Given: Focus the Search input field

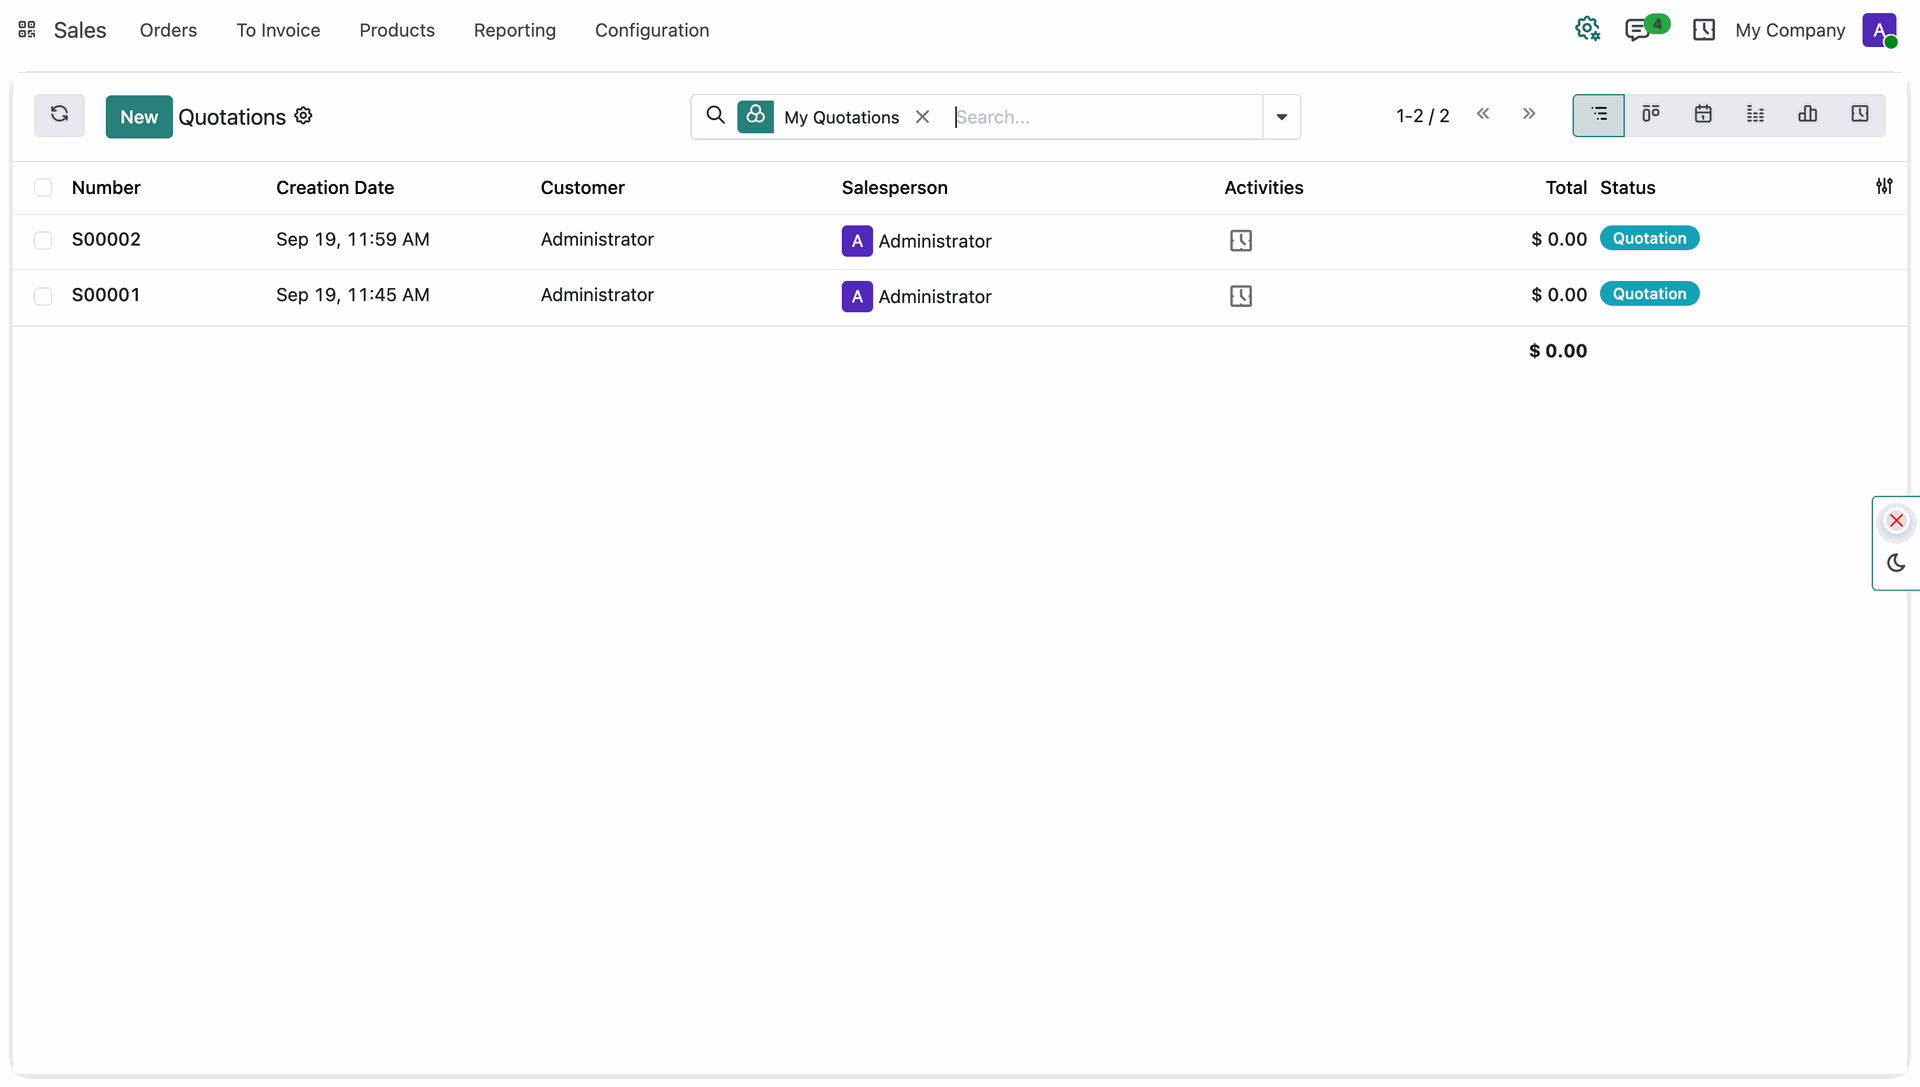Looking at the screenshot, I should pyautogui.click(x=1106, y=117).
